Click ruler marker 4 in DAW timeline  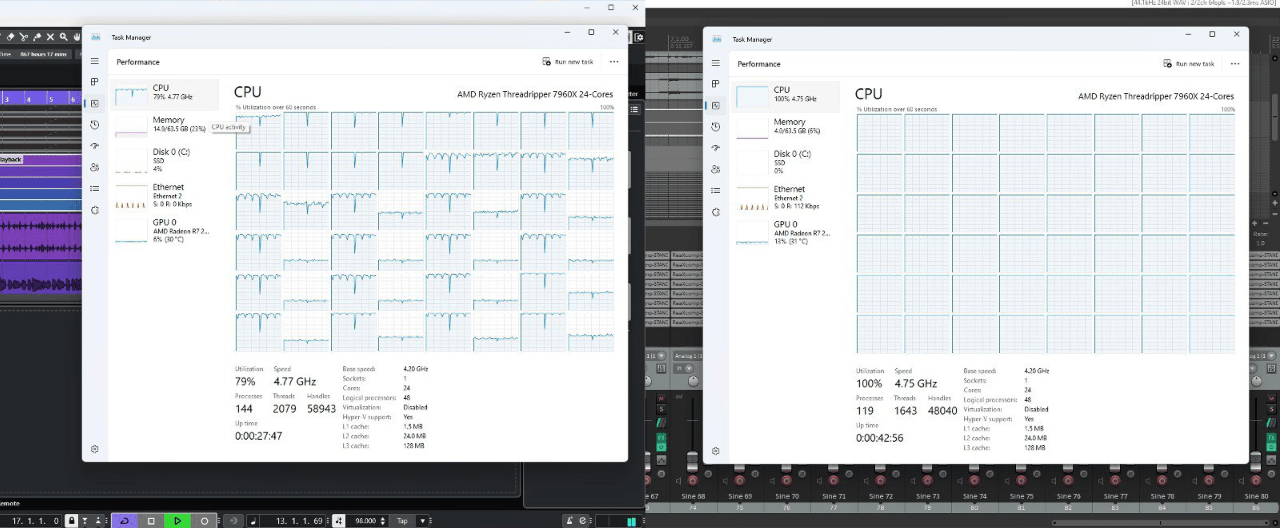[x=29, y=99]
